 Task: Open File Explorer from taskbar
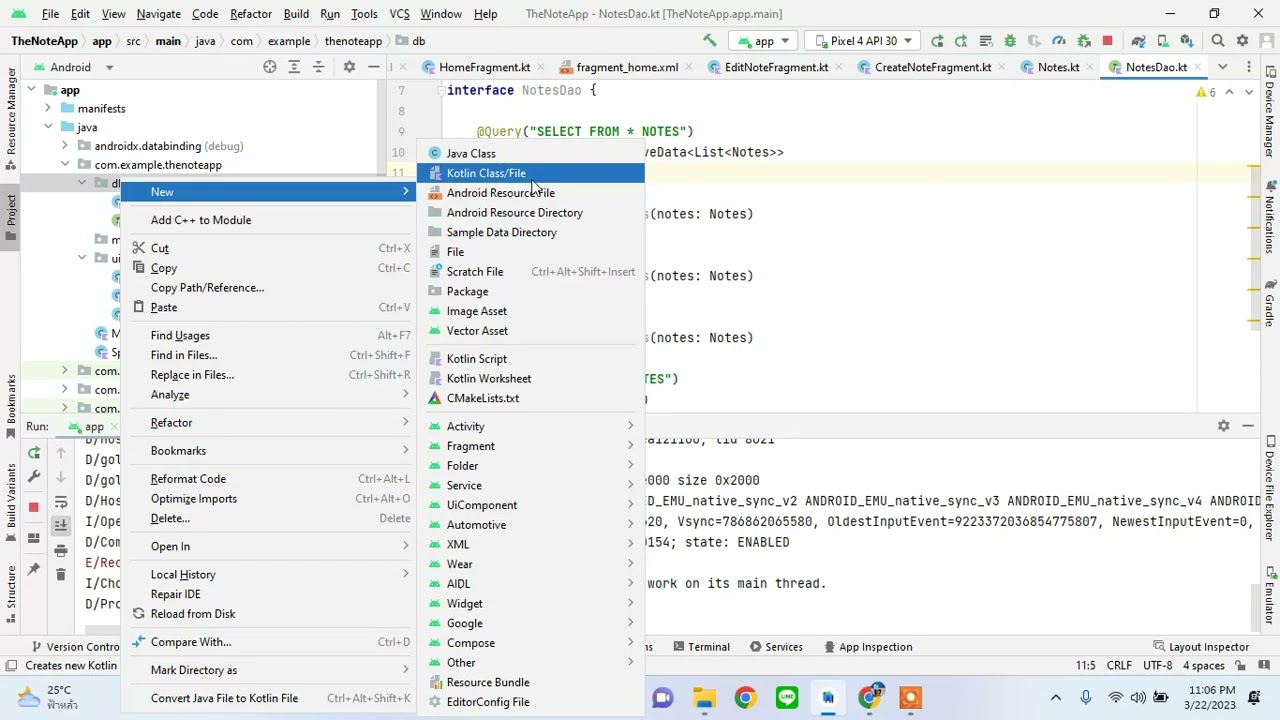coord(705,697)
